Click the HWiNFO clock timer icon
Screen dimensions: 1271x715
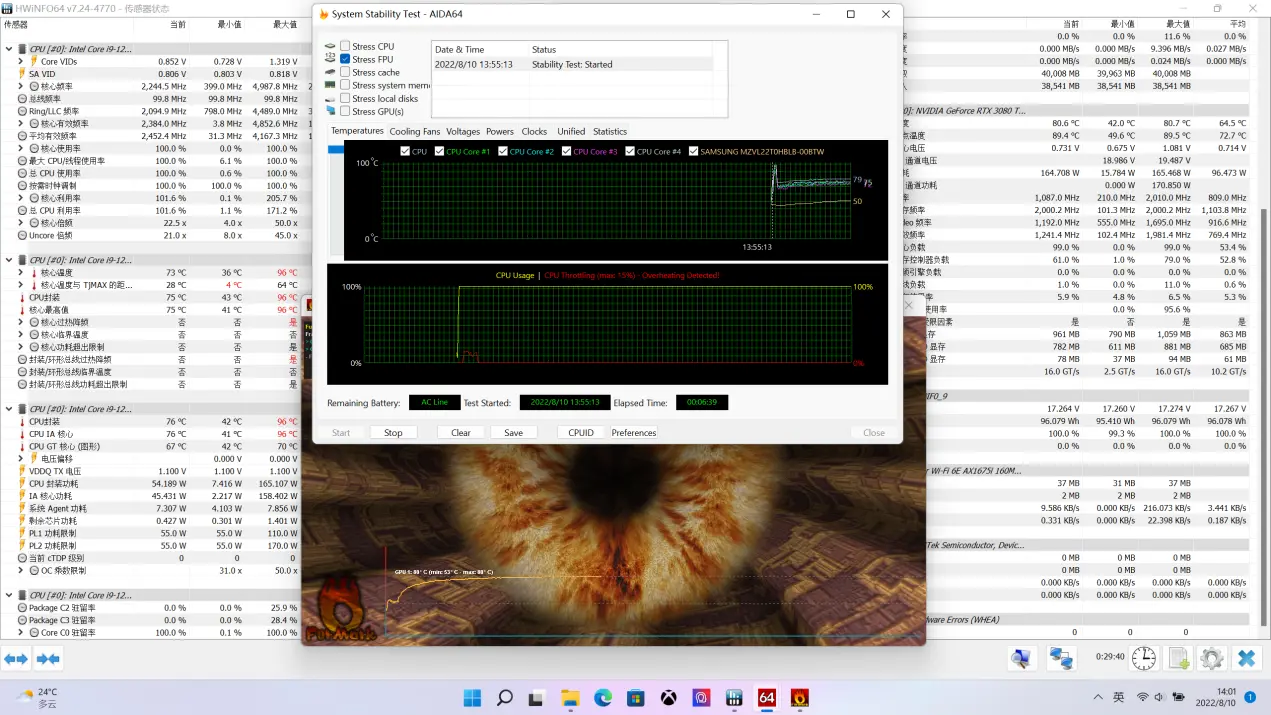point(1144,658)
